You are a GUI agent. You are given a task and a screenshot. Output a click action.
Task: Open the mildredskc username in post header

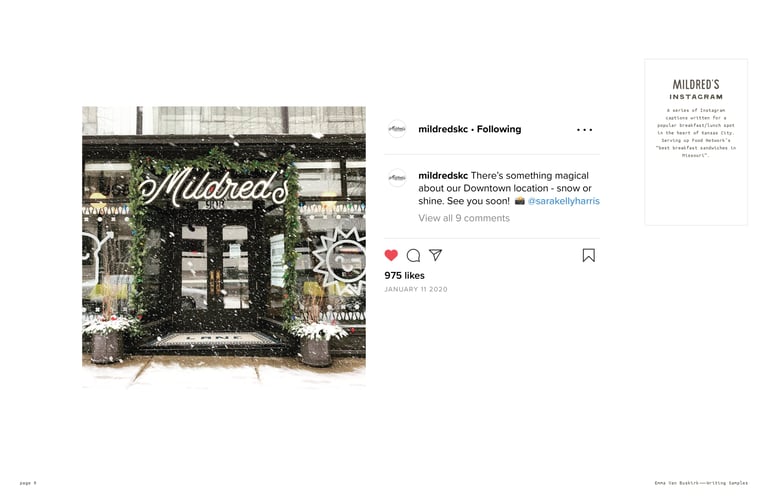coord(443,129)
